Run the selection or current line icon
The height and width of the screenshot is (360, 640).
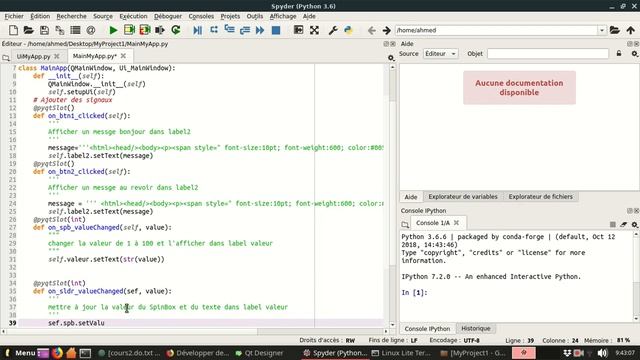tap(160, 30)
